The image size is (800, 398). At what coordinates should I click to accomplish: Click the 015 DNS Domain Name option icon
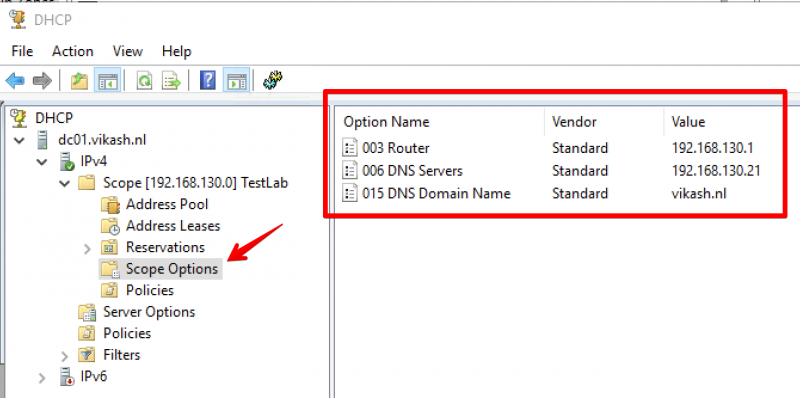[349, 193]
